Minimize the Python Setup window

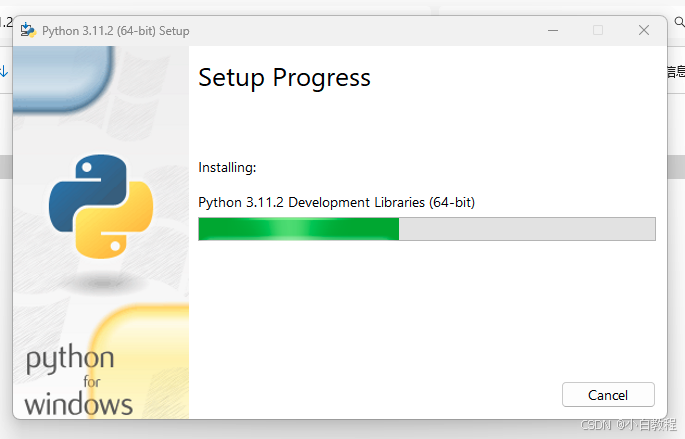click(x=553, y=30)
